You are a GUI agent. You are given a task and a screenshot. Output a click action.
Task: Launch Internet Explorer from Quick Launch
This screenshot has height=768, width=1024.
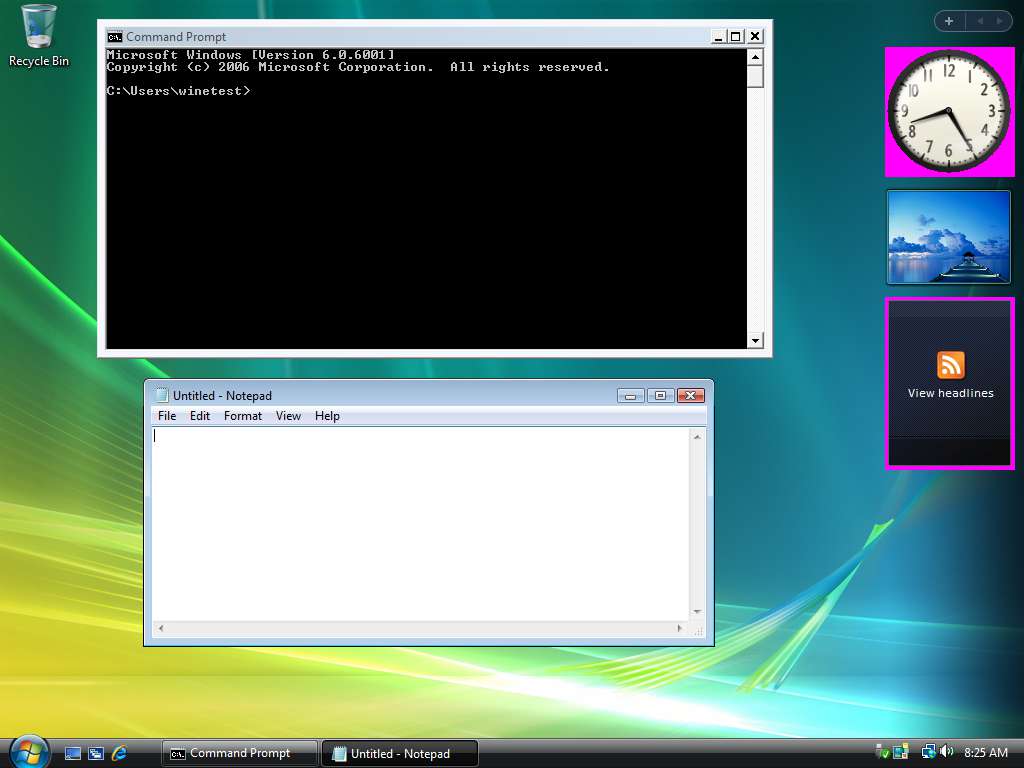120,753
